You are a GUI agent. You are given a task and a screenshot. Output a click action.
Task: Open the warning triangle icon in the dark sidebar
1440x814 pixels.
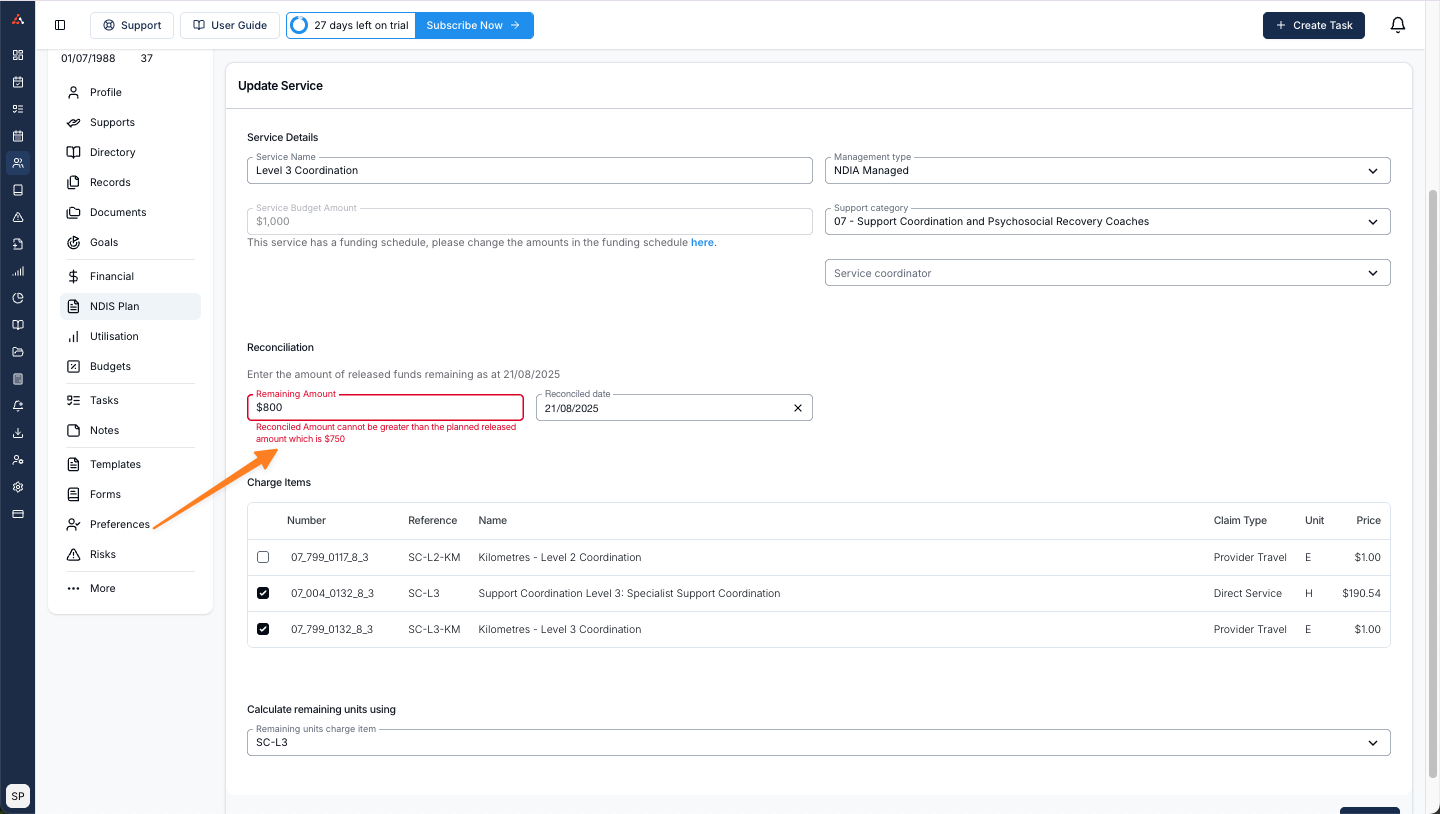pyautogui.click(x=18, y=217)
